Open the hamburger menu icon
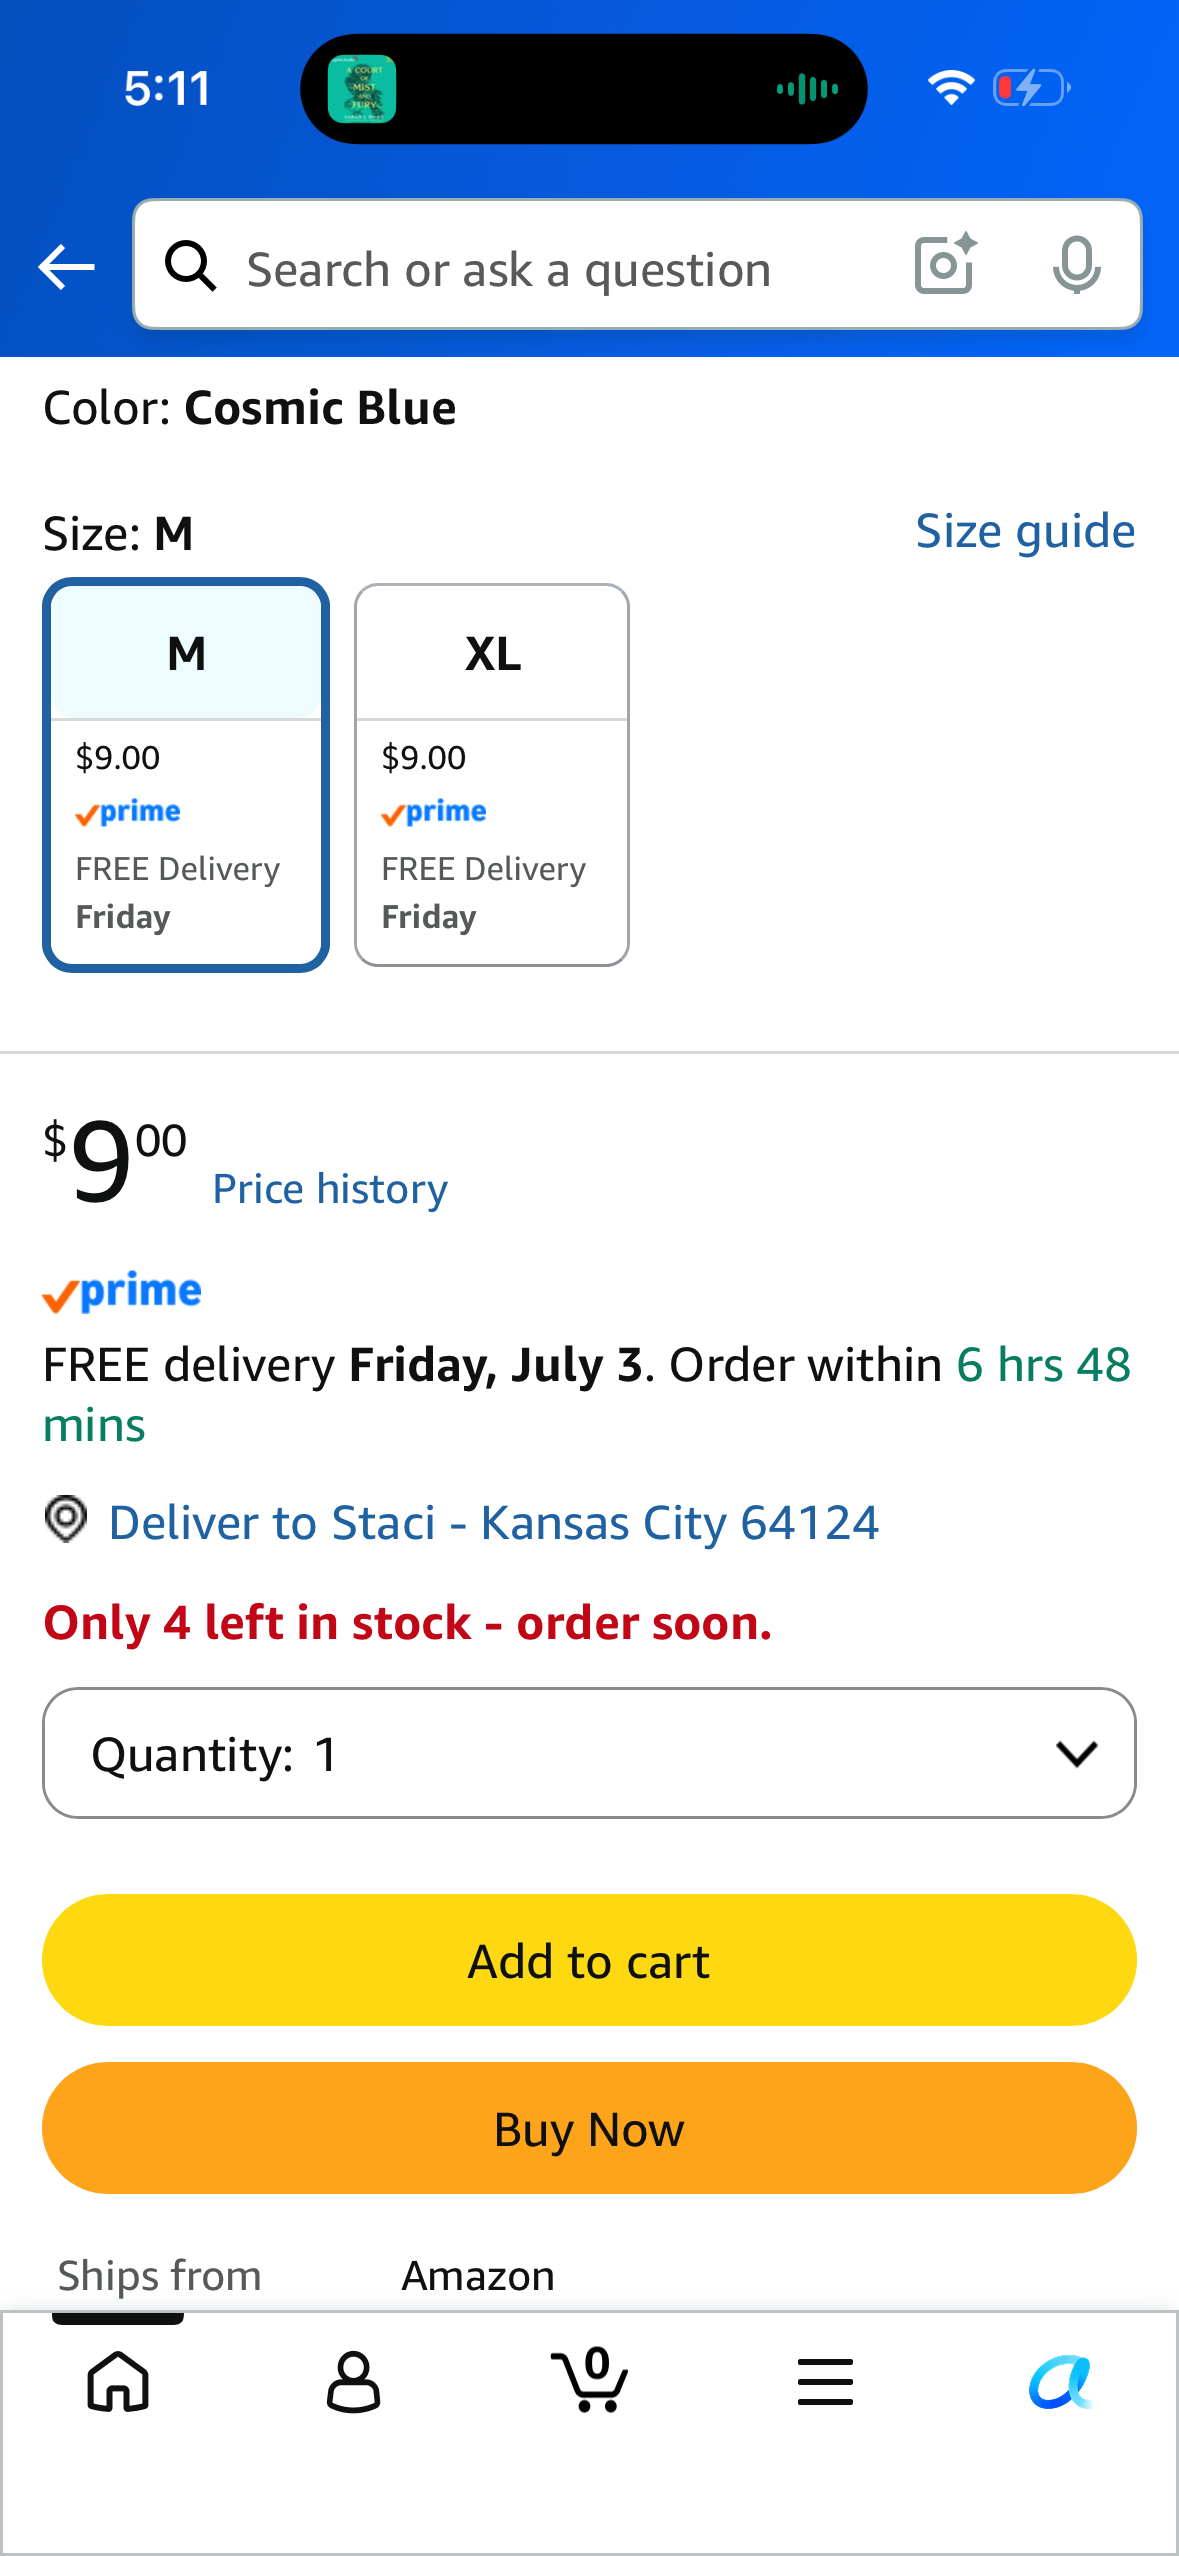 pos(826,2381)
